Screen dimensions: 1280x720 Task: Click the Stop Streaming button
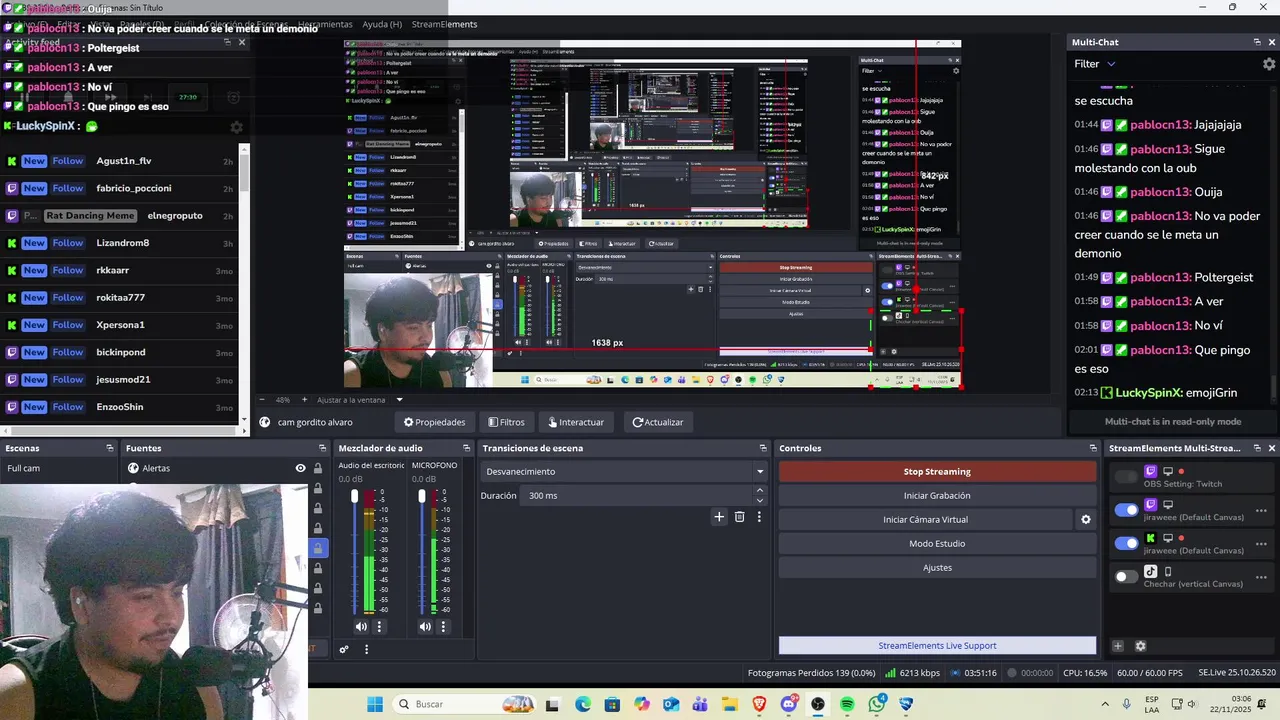(x=937, y=472)
